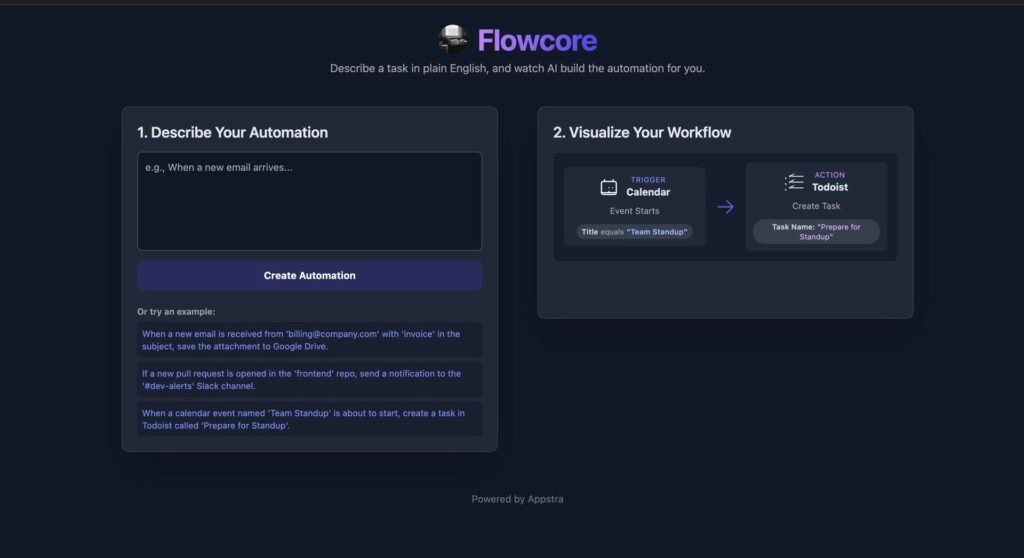Click the "Or try an example" label
Image resolution: width=1024 pixels, height=558 pixels.
176,312
